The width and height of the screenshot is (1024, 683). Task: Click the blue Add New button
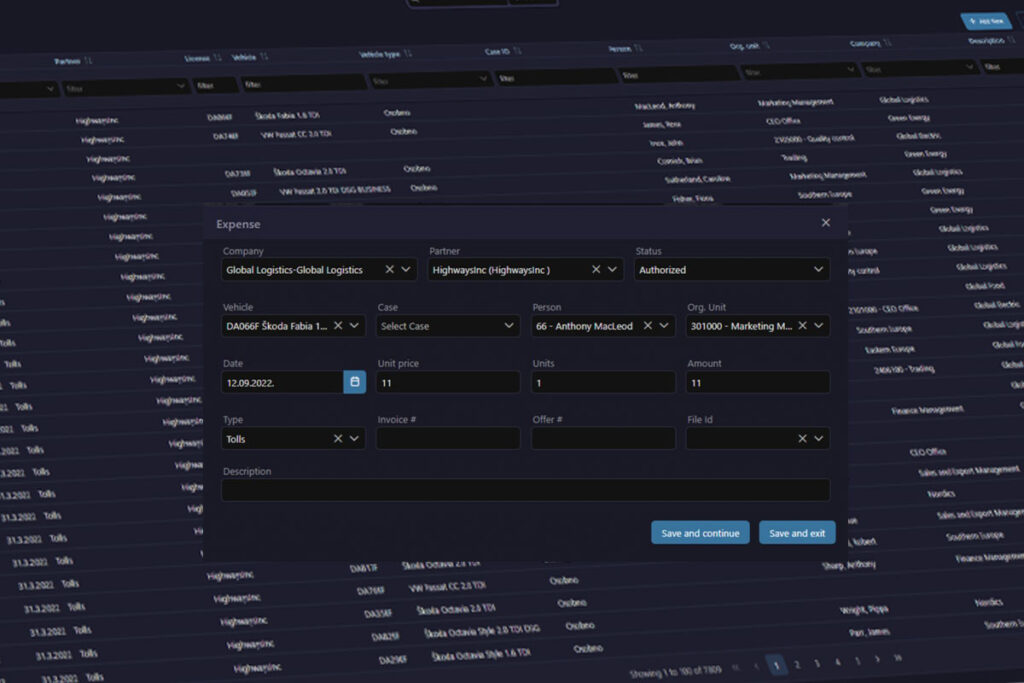point(988,20)
